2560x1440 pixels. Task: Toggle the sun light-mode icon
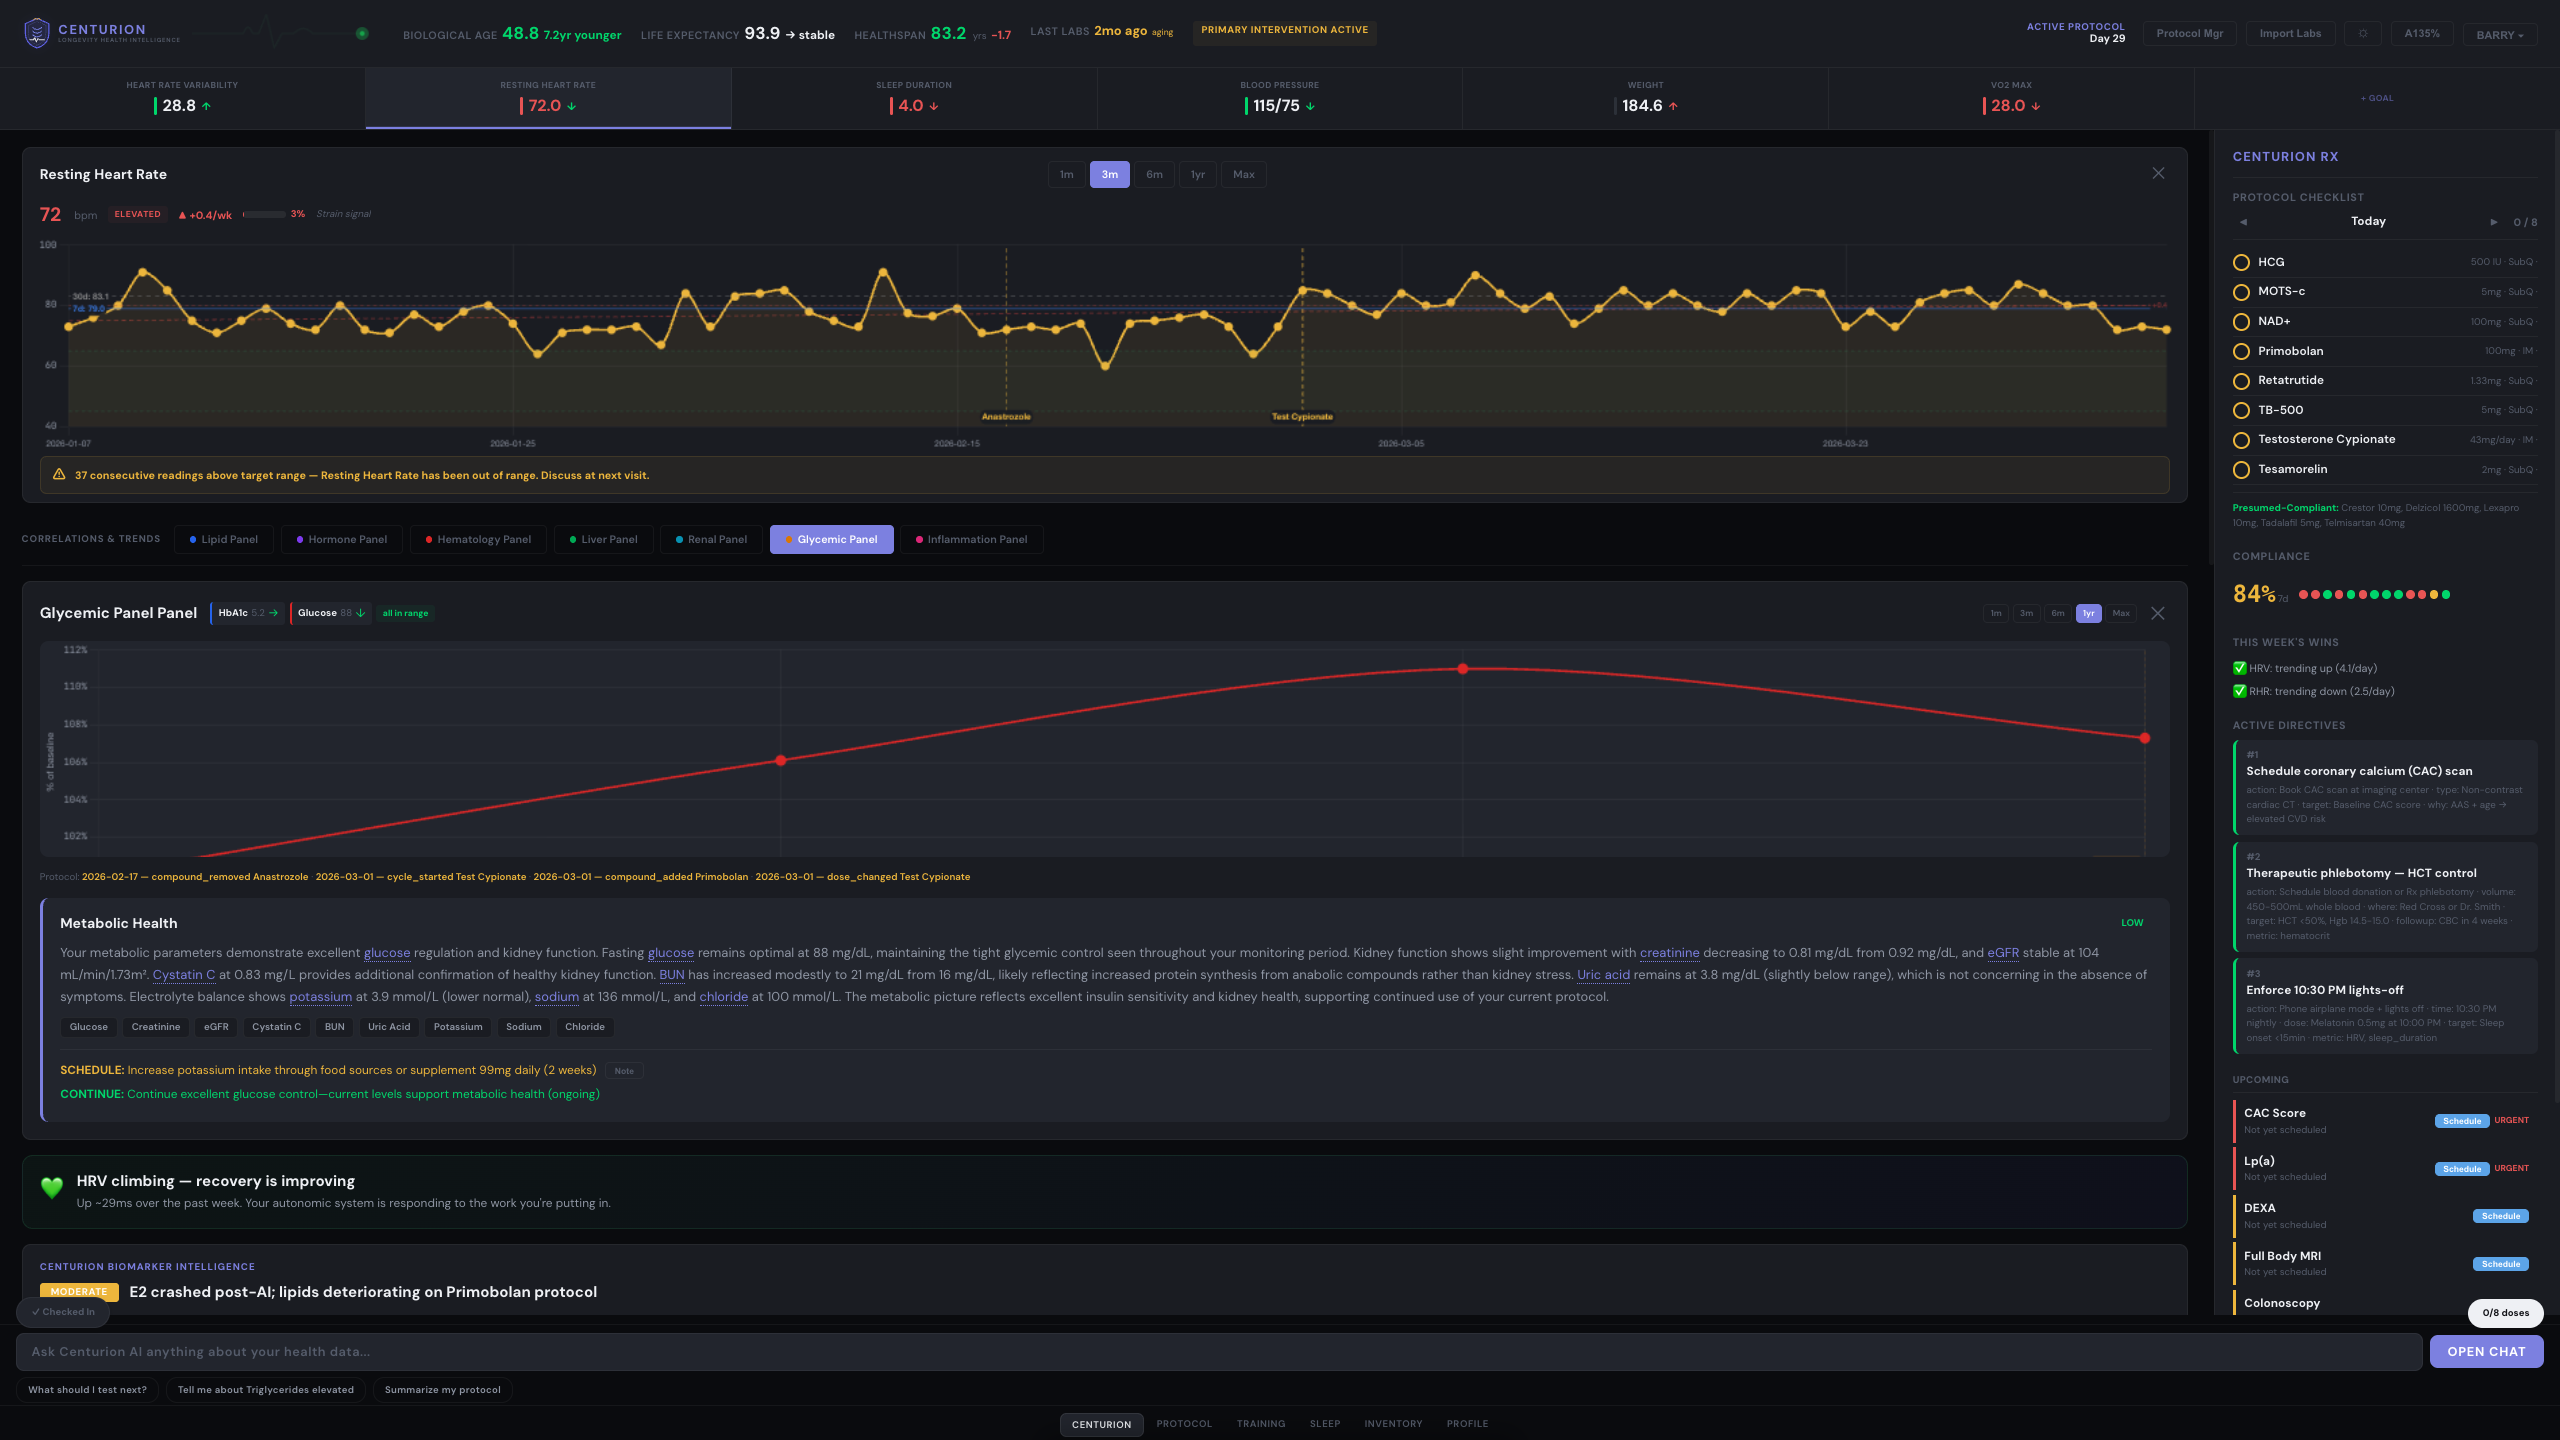[x=2363, y=34]
